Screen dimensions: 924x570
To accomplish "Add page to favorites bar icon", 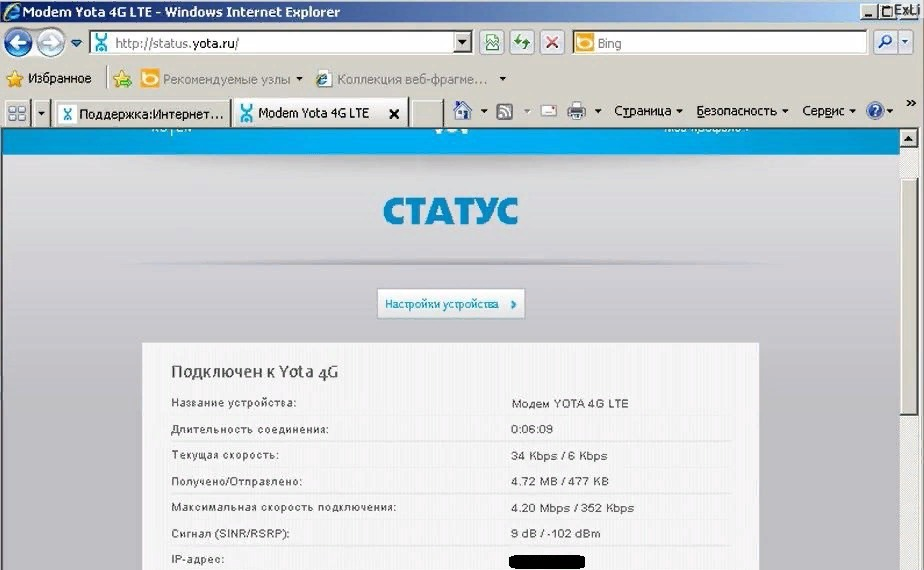I will coord(123,78).
